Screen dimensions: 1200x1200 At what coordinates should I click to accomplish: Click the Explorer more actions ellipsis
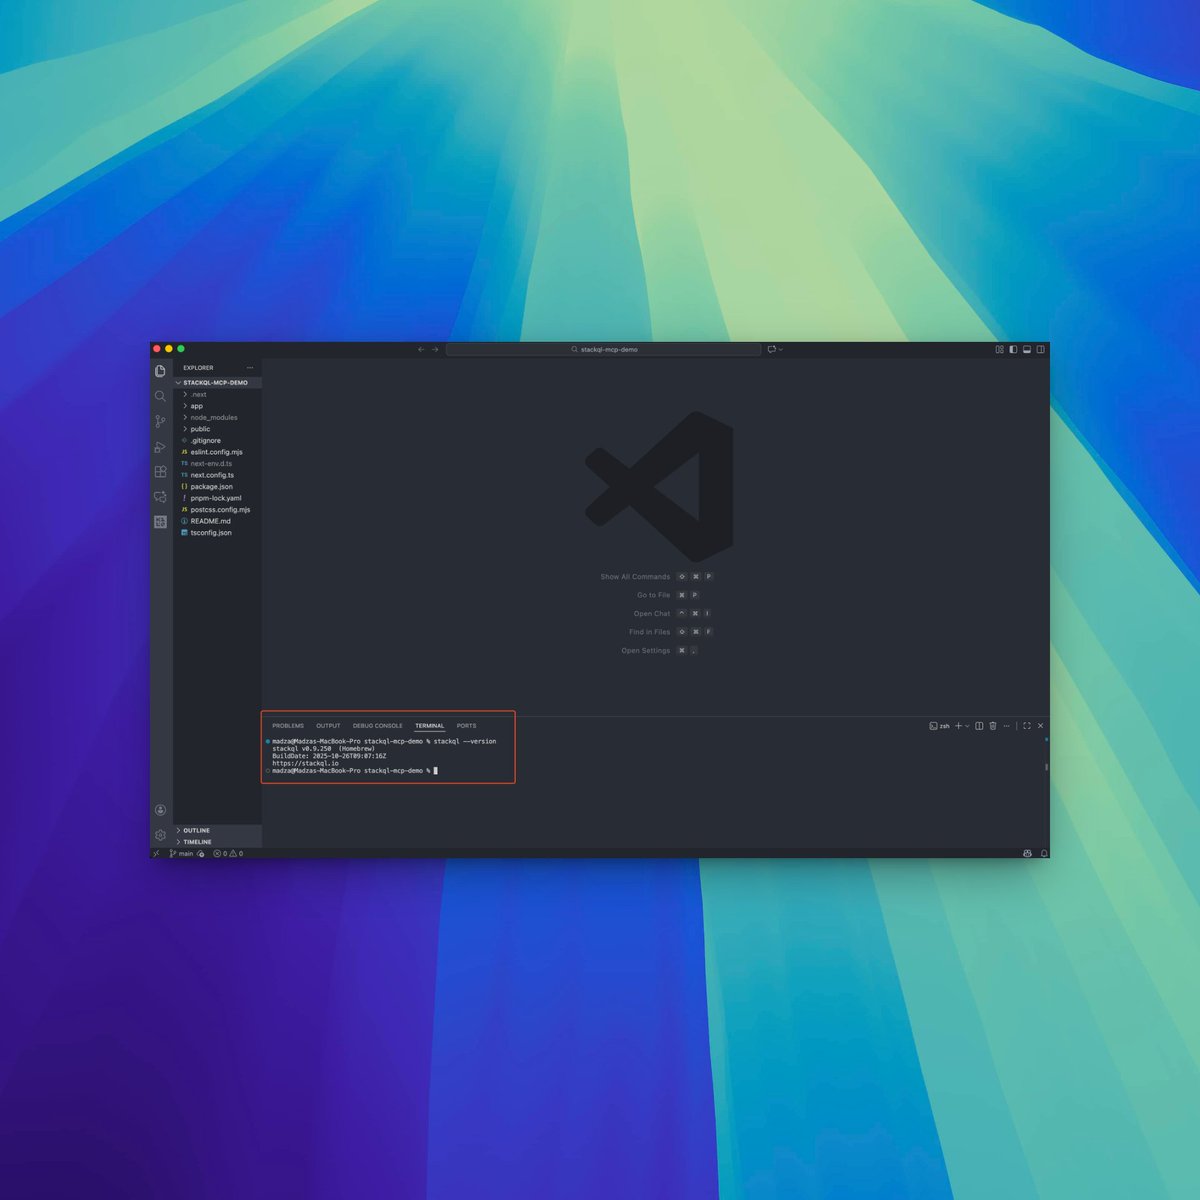coord(250,368)
